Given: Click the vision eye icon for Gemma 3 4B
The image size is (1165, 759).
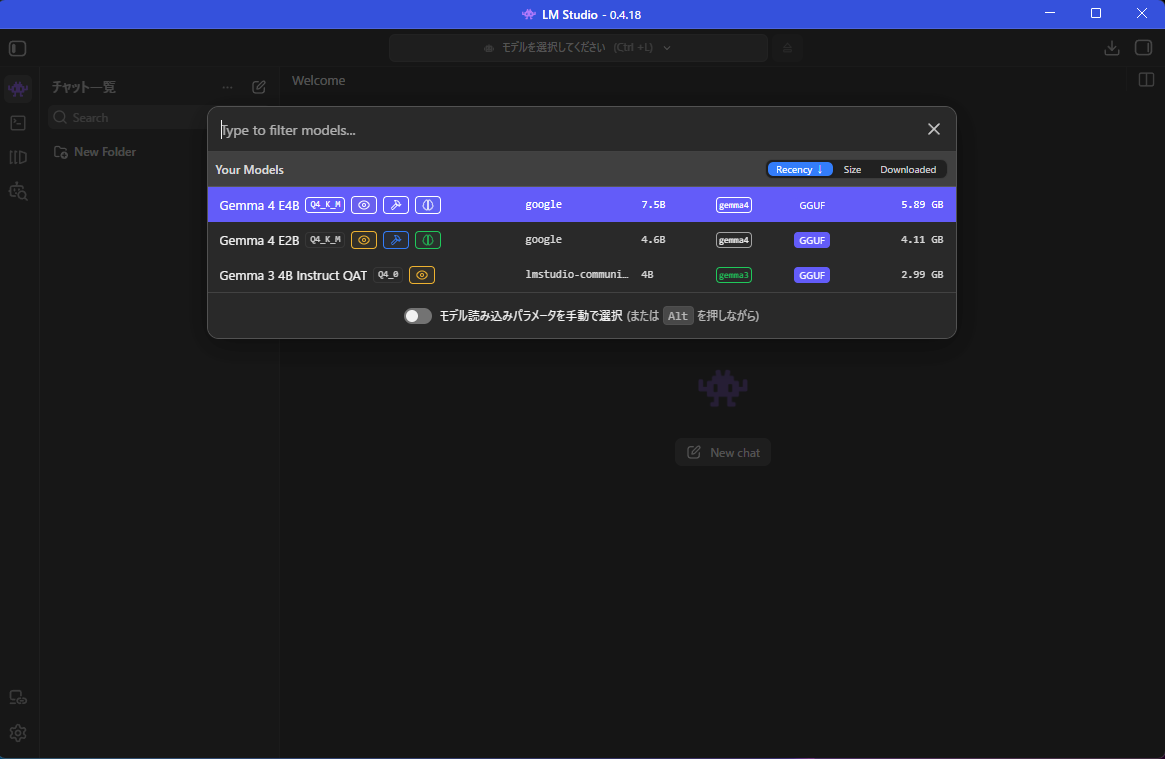Looking at the screenshot, I should (422, 275).
